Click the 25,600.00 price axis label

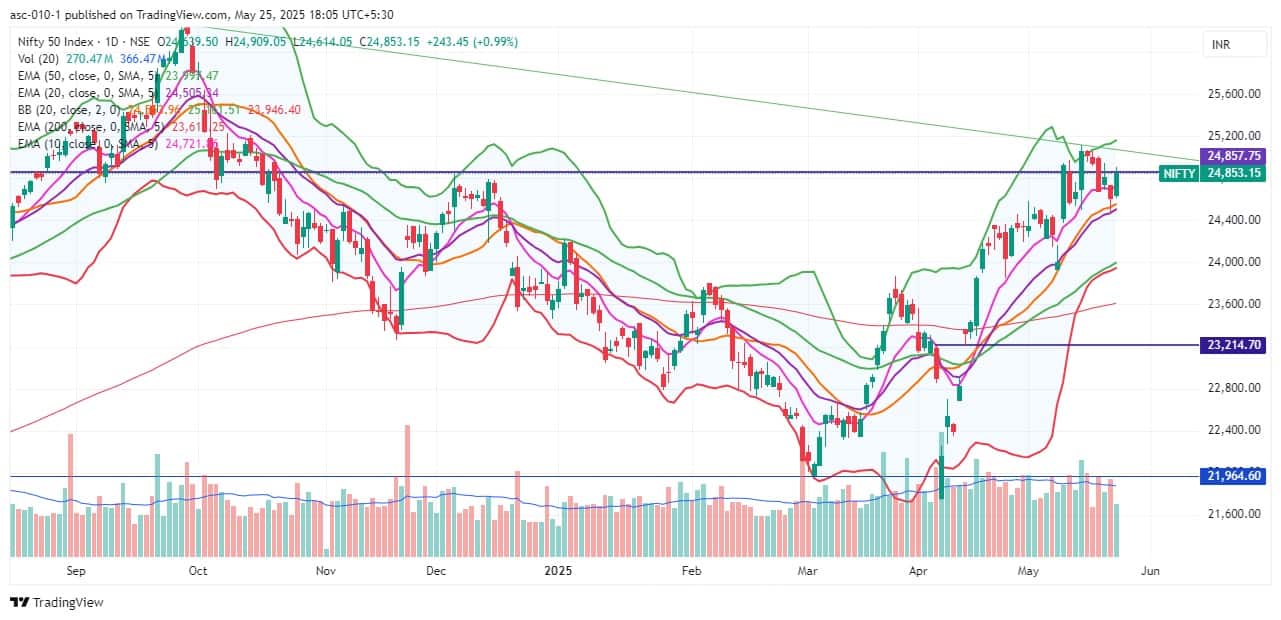(1234, 94)
